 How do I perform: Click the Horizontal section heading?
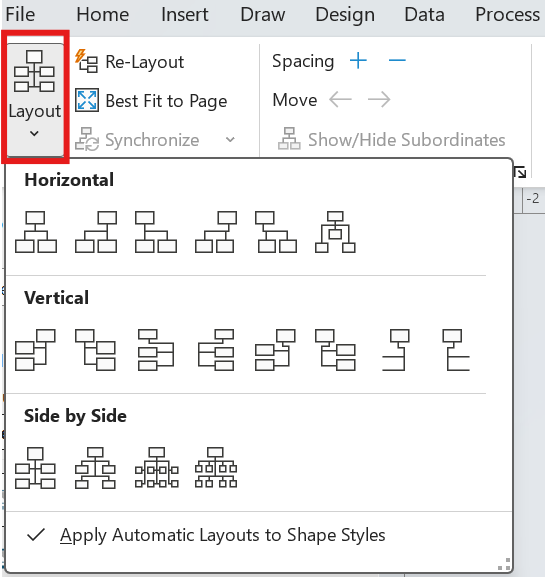click(x=69, y=180)
